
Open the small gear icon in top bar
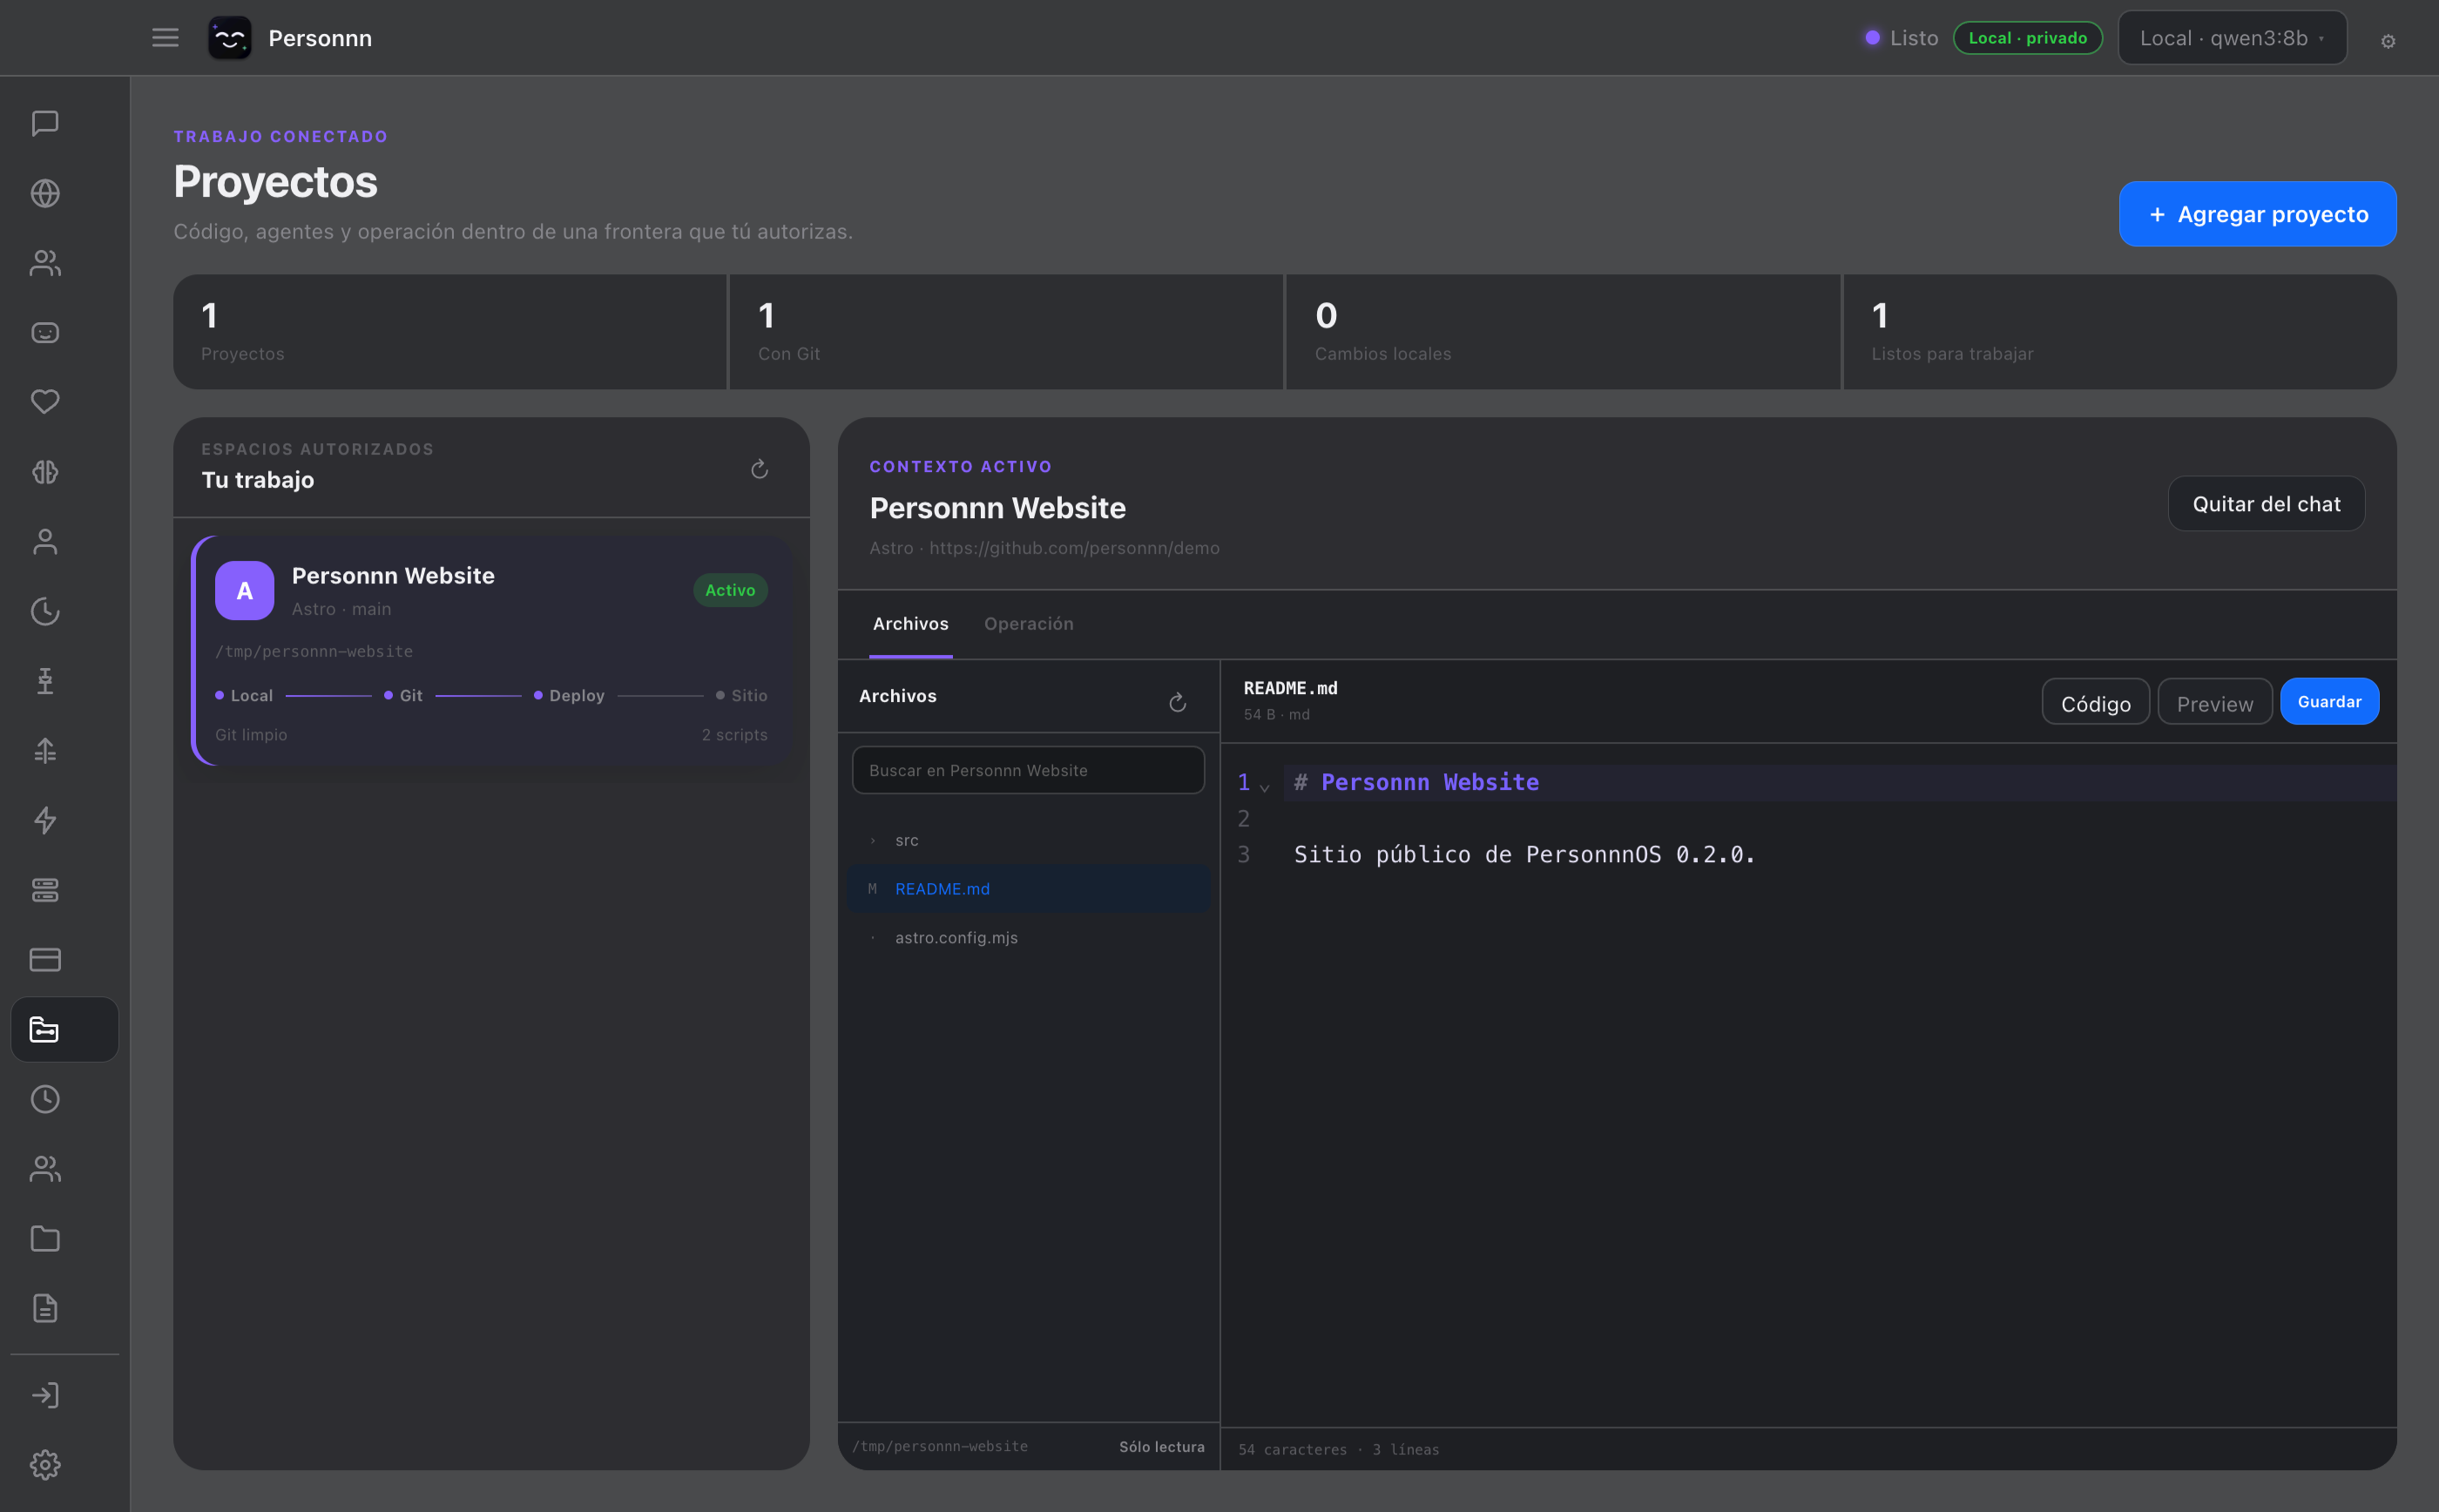tap(2388, 41)
